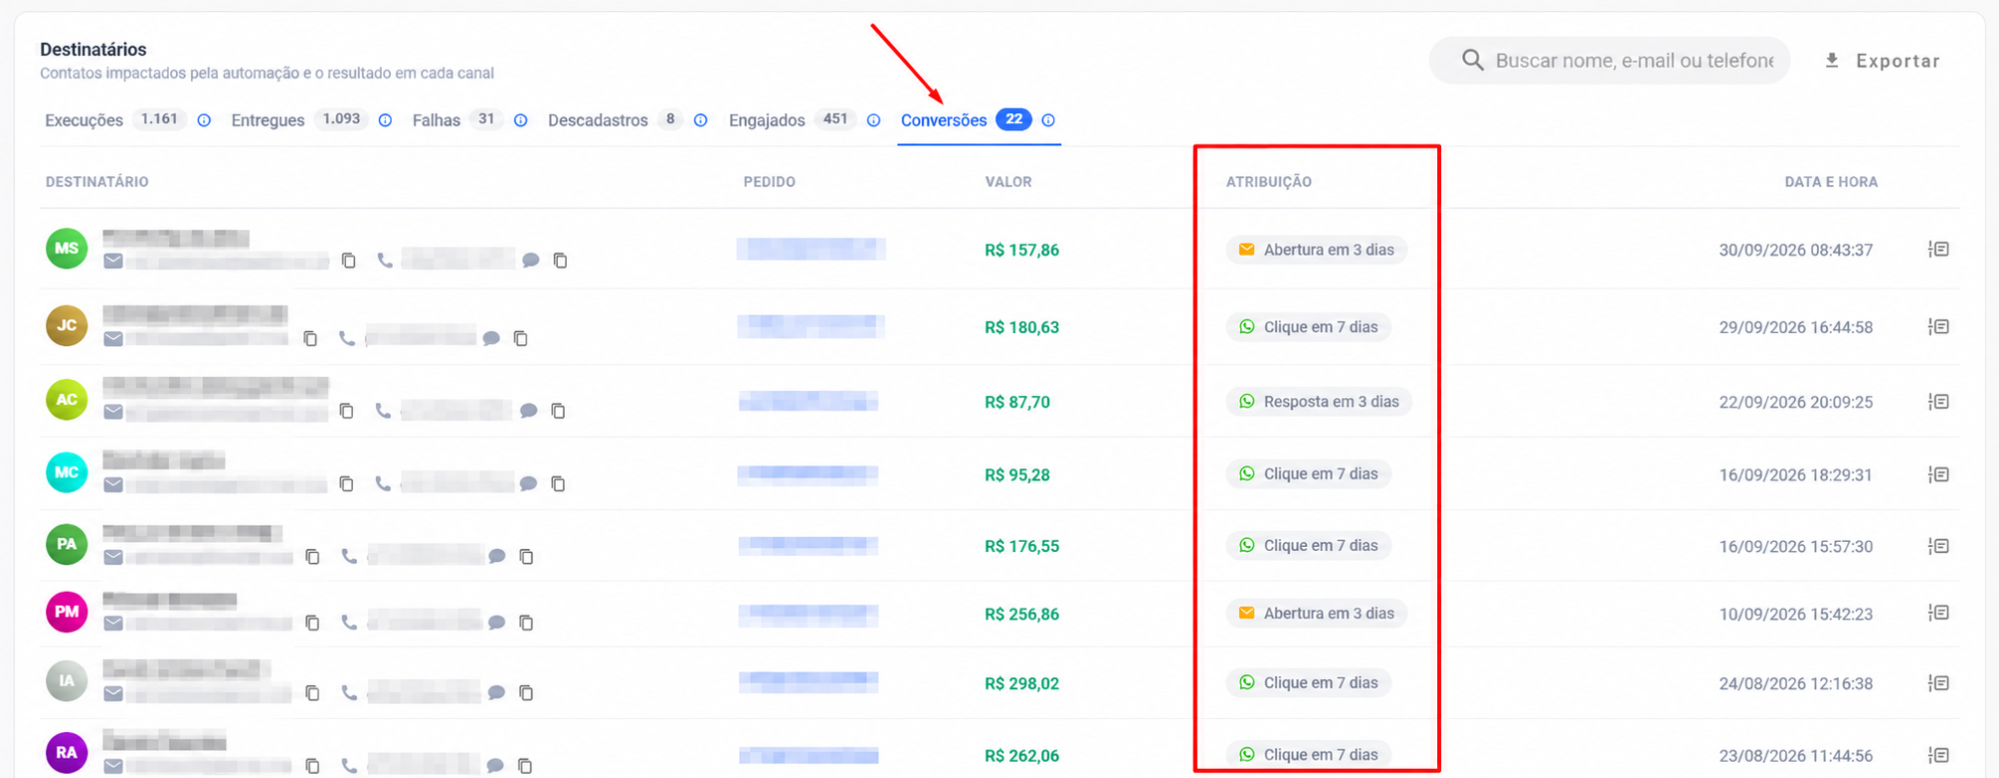
Task: Click Abertura em 3 dias badge, MS row
Action: click(1316, 250)
